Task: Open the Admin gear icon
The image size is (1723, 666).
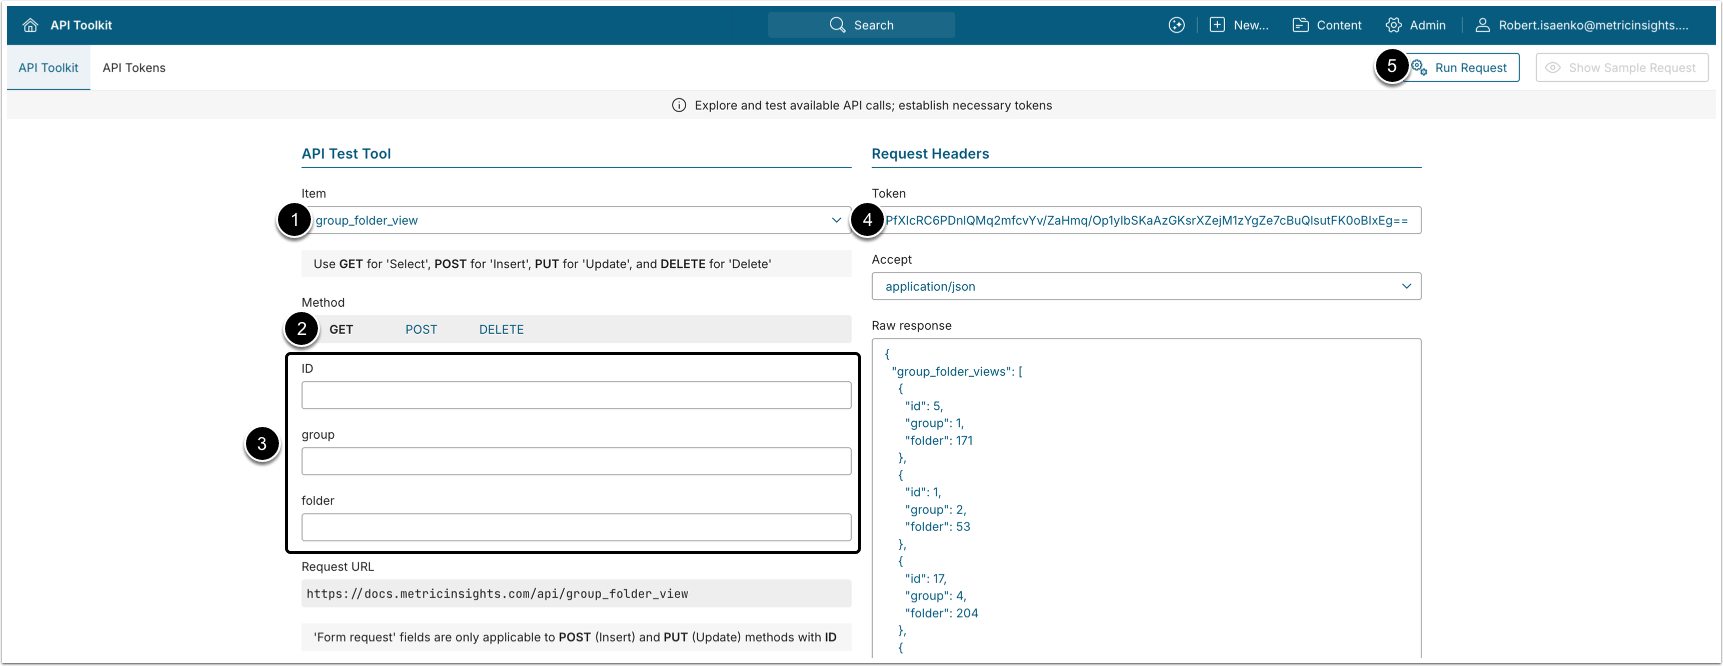Action: (1394, 25)
